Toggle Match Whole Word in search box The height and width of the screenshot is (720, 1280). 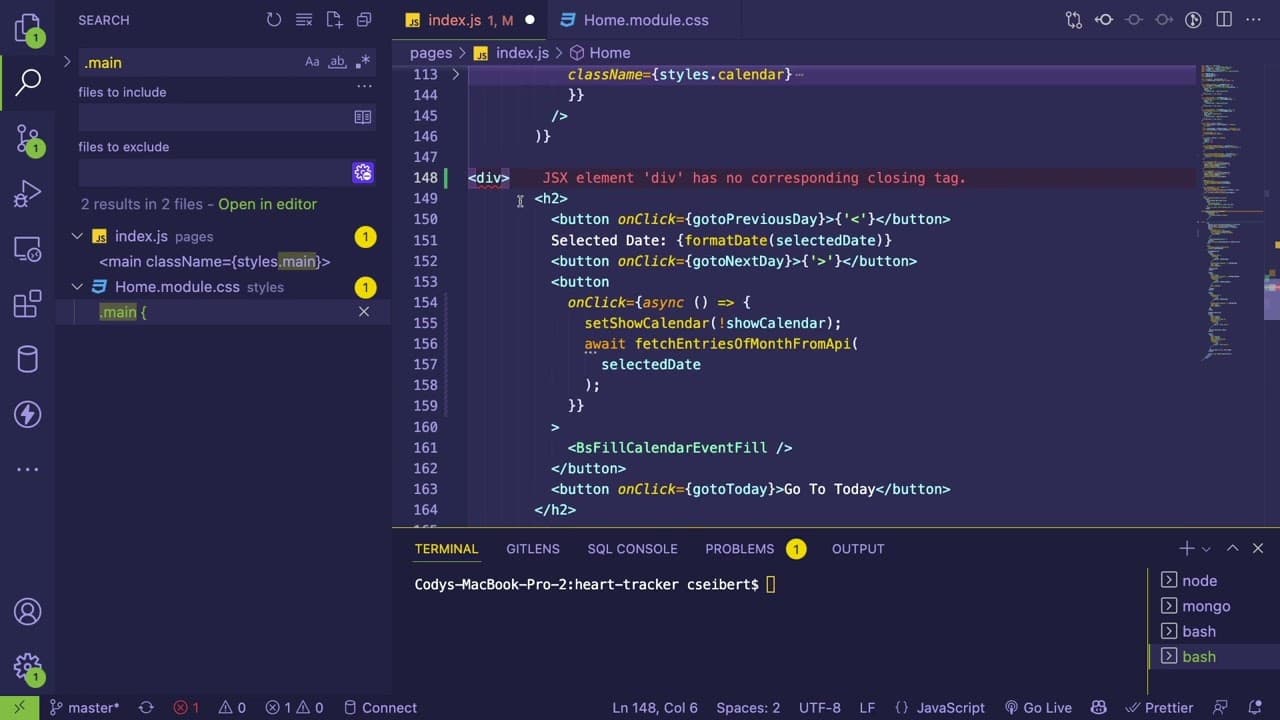(337, 62)
